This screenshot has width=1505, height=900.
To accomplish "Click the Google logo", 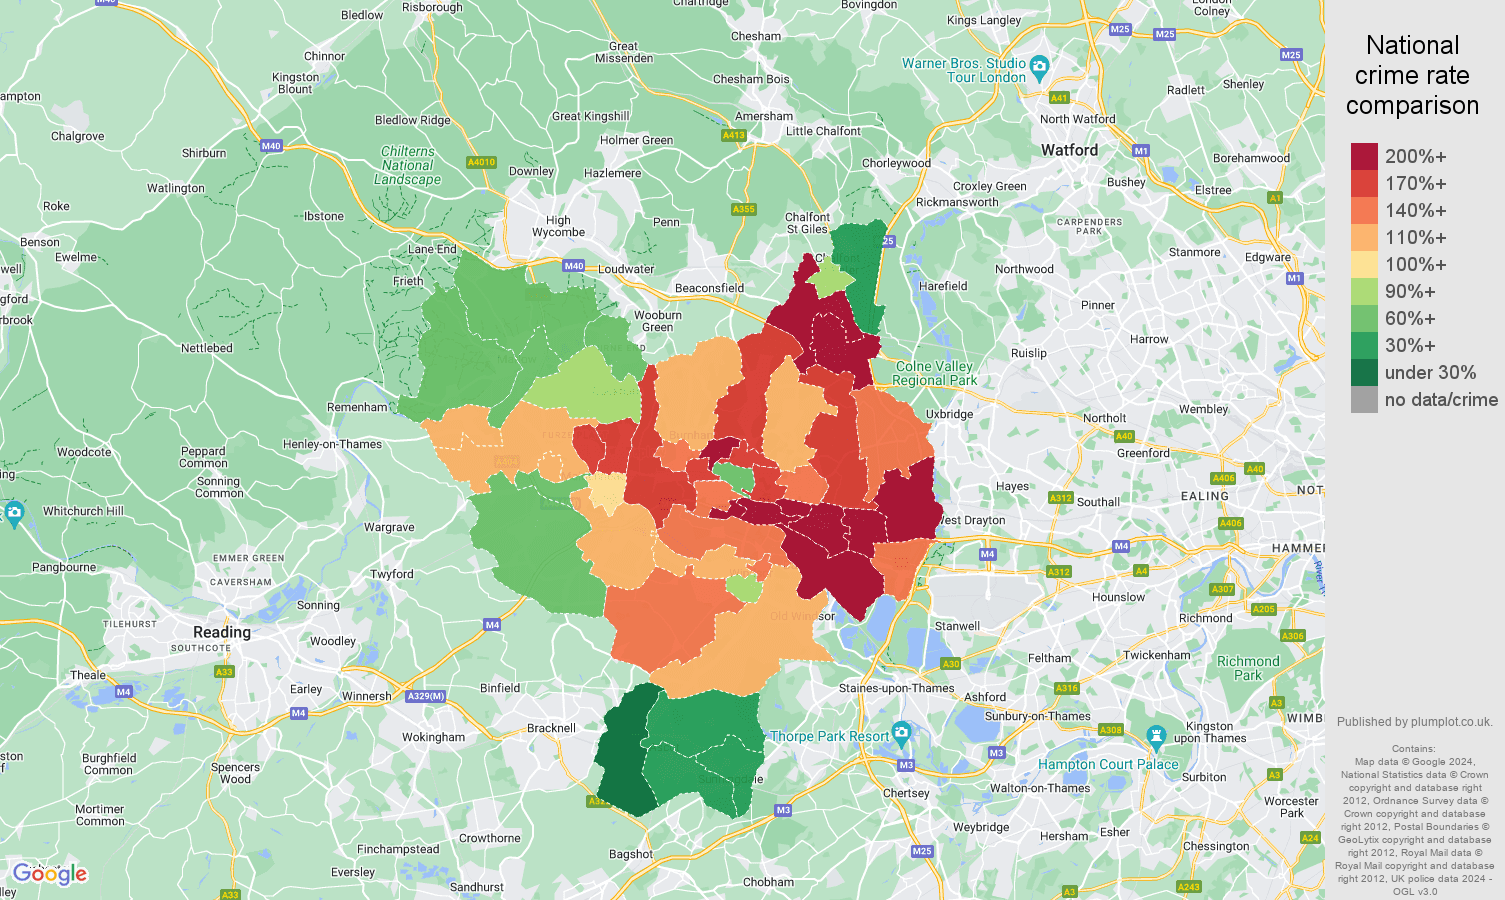I will pyautogui.click(x=50, y=874).
